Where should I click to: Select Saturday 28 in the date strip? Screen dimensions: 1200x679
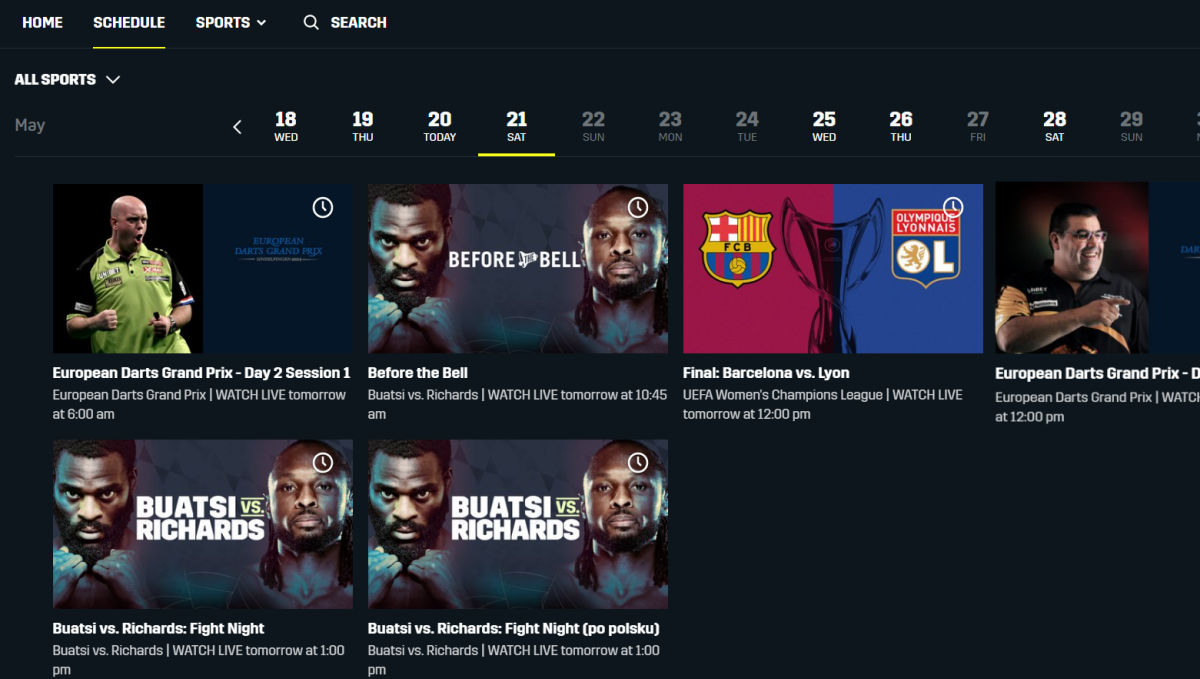coord(1055,127)
